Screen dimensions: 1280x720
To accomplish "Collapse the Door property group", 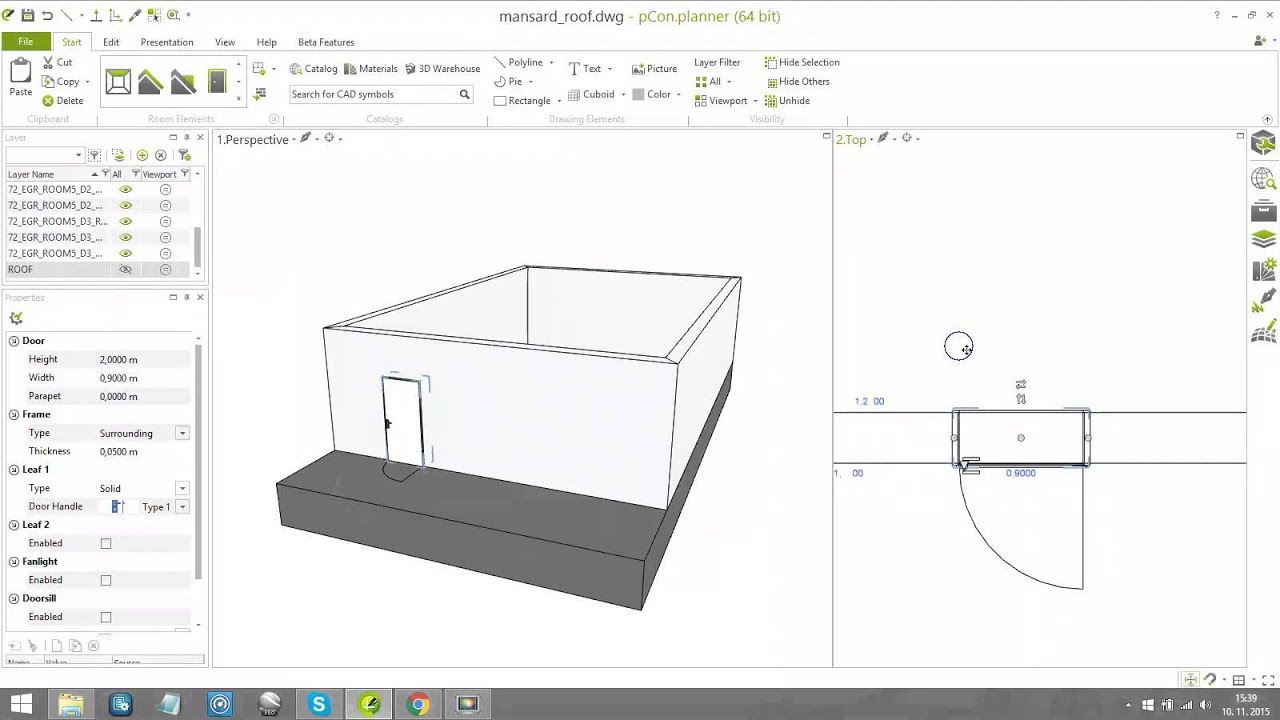I will click(14, 341).
